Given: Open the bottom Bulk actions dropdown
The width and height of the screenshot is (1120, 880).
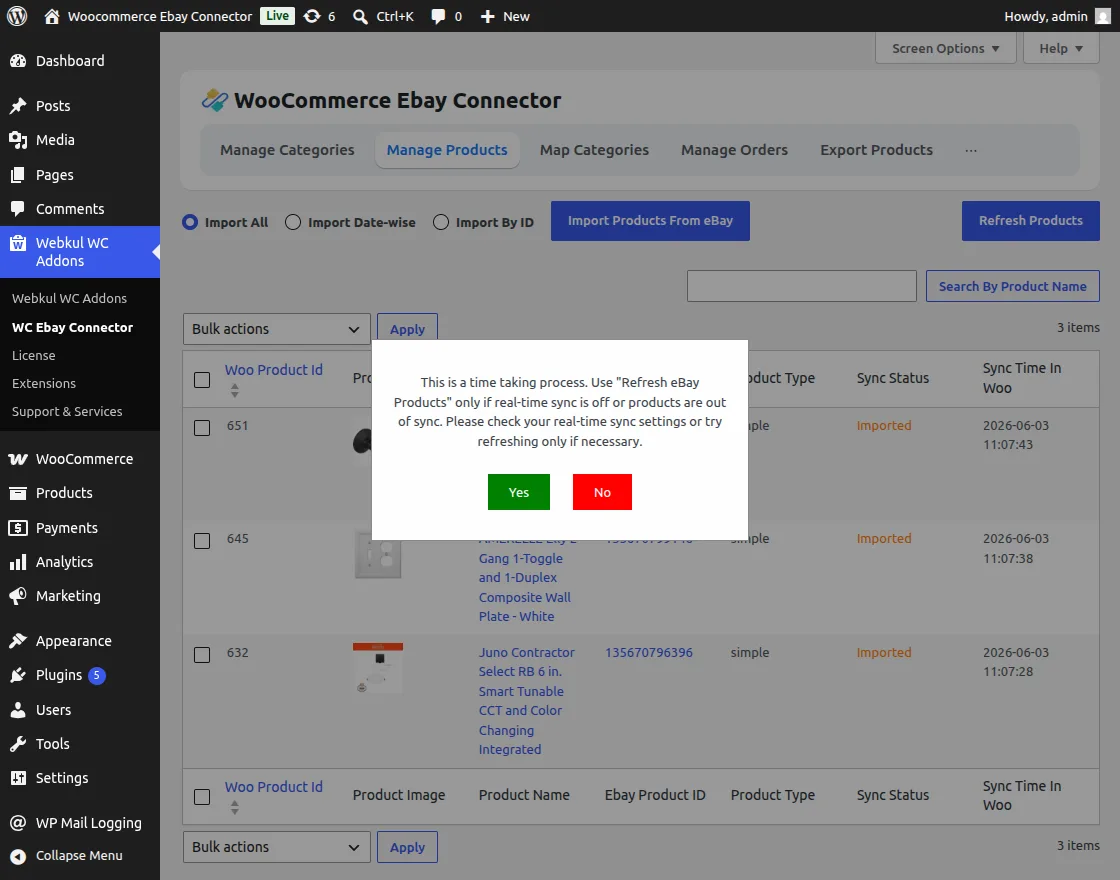Looking at the screenshot, I should coord(276,846).
